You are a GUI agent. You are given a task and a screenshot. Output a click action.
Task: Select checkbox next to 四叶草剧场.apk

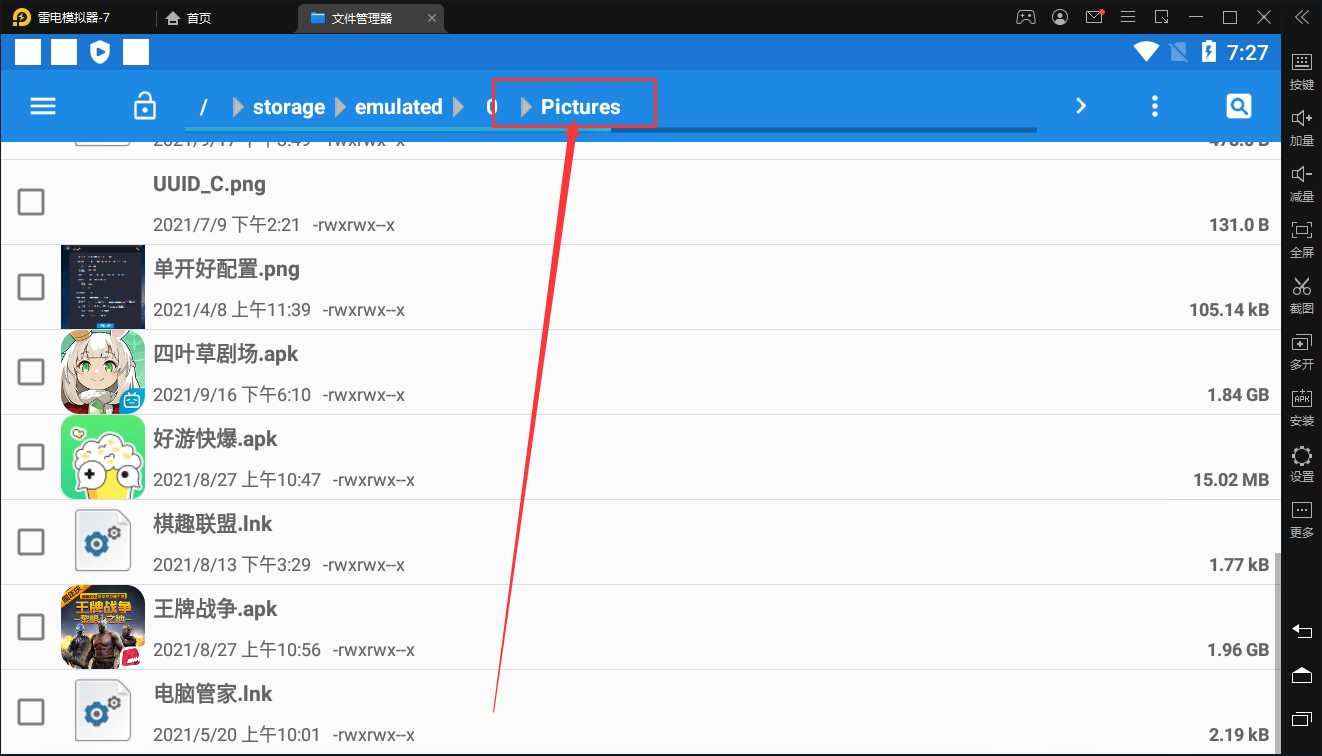tap(31, 372)
